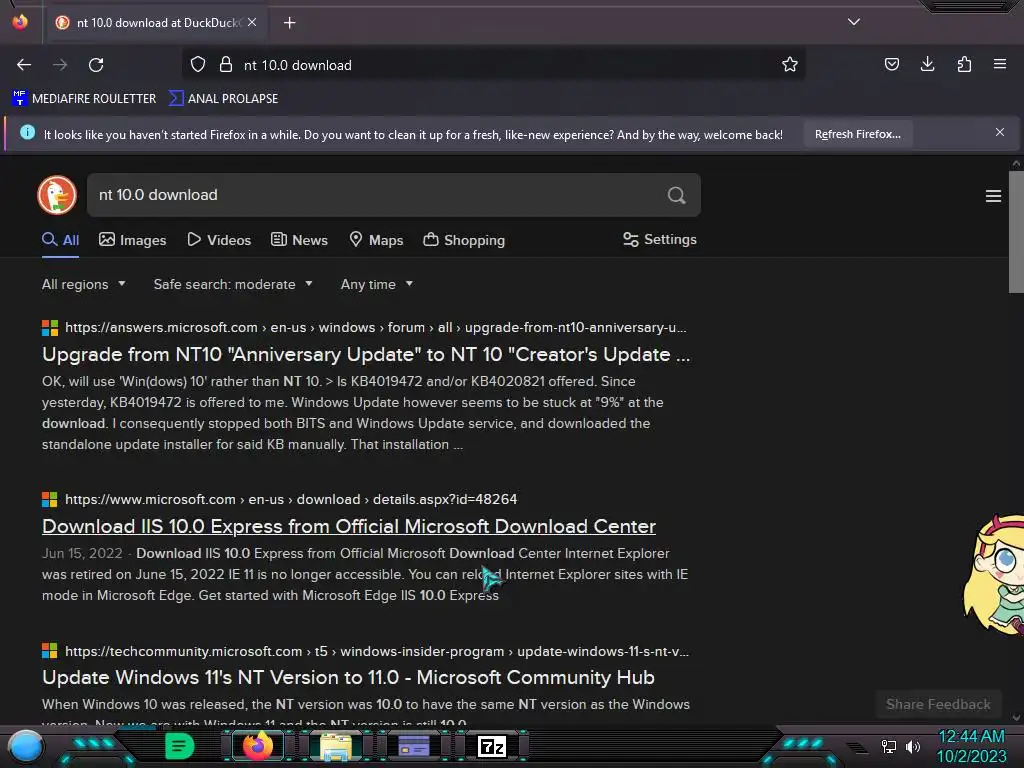The width and height of the screenshot is (1024, 768).
Task: Expand the Any time dropdown
Action: point(377,284)
